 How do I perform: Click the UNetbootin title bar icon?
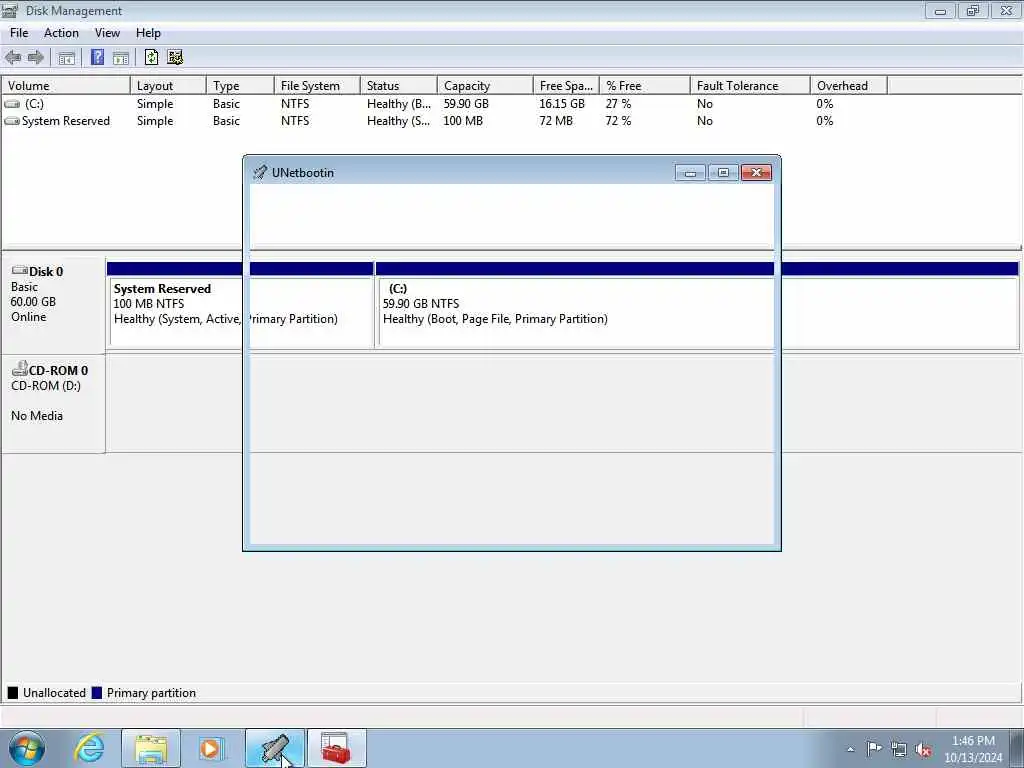[x=260, y=172]
